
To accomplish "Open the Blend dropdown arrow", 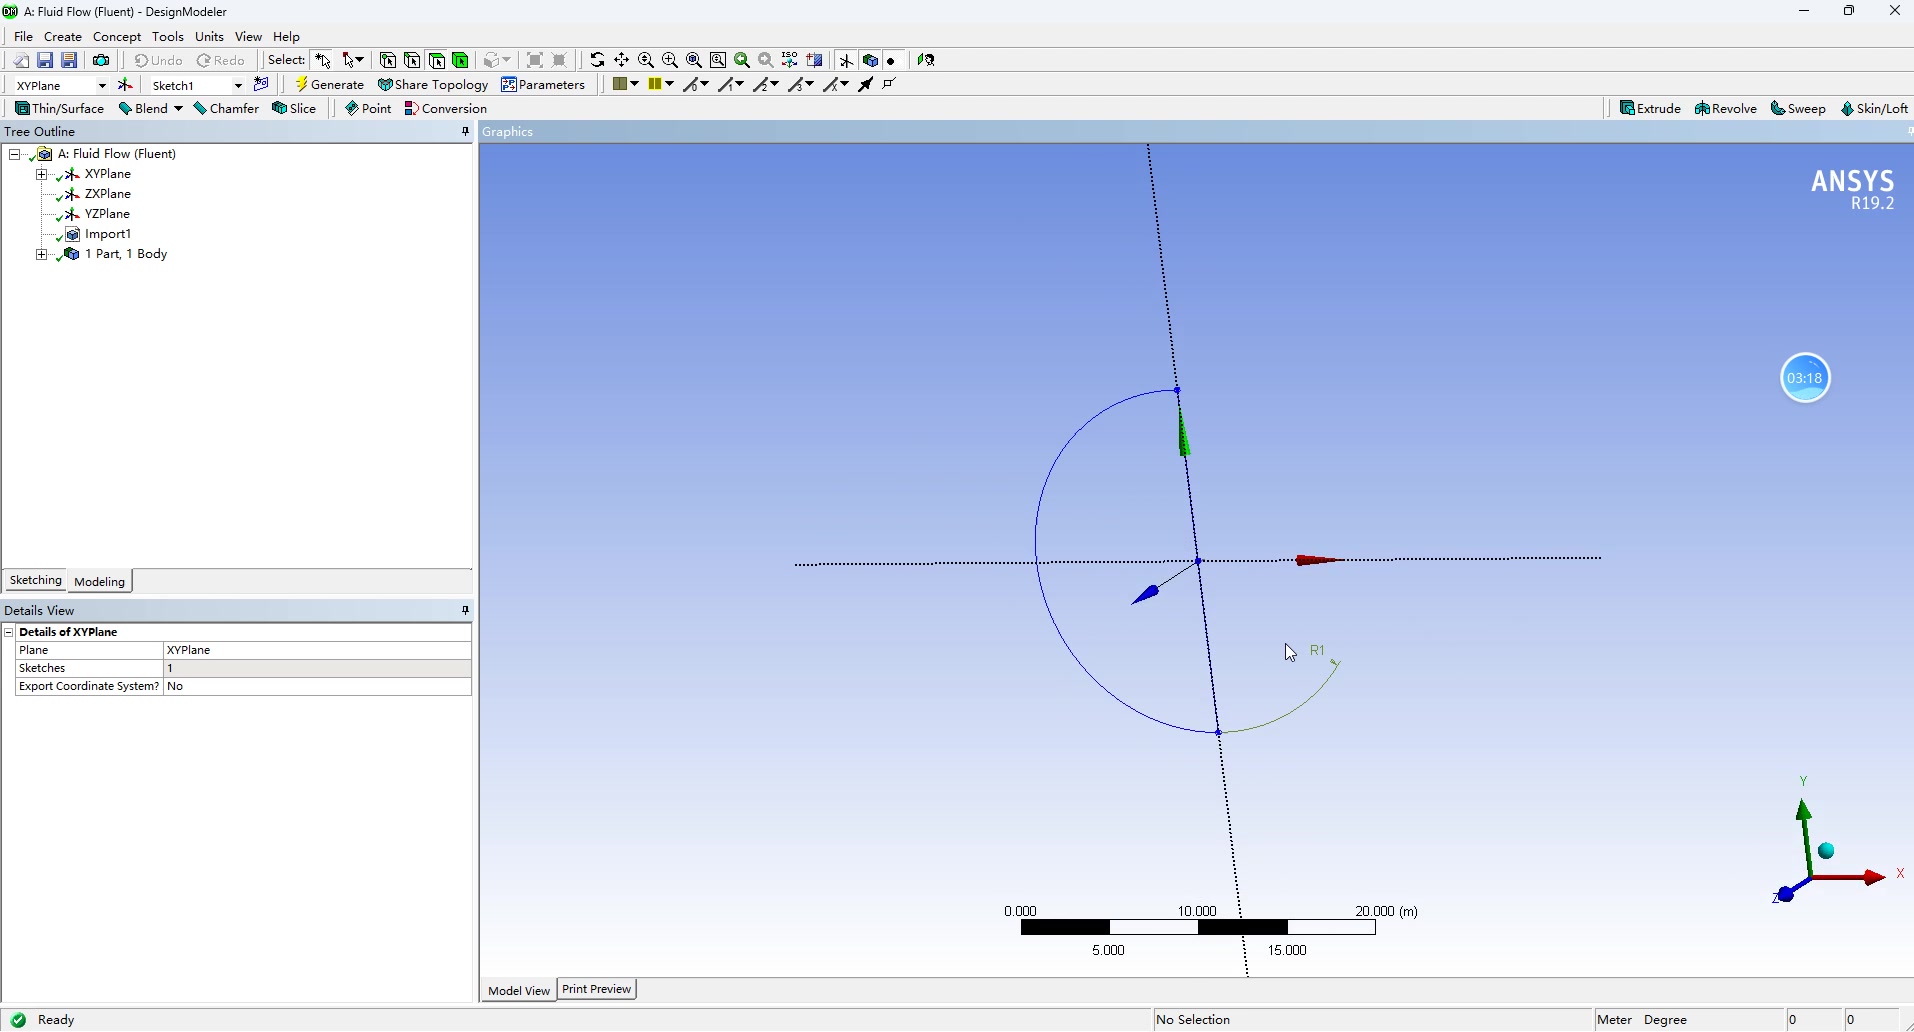I will [x=176, y=108].
